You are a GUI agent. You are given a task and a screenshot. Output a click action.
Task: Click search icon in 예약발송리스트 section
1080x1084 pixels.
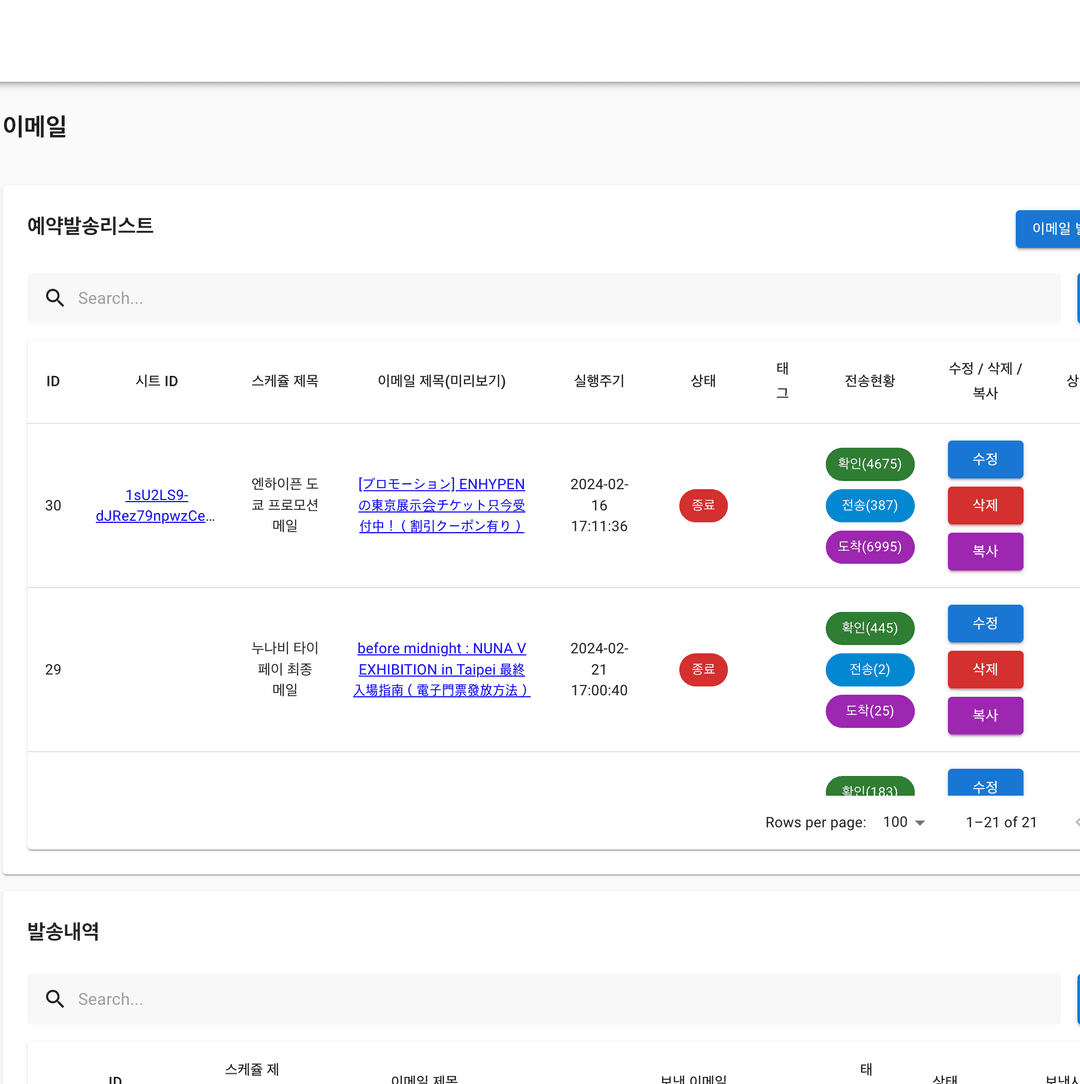[55, 298]
